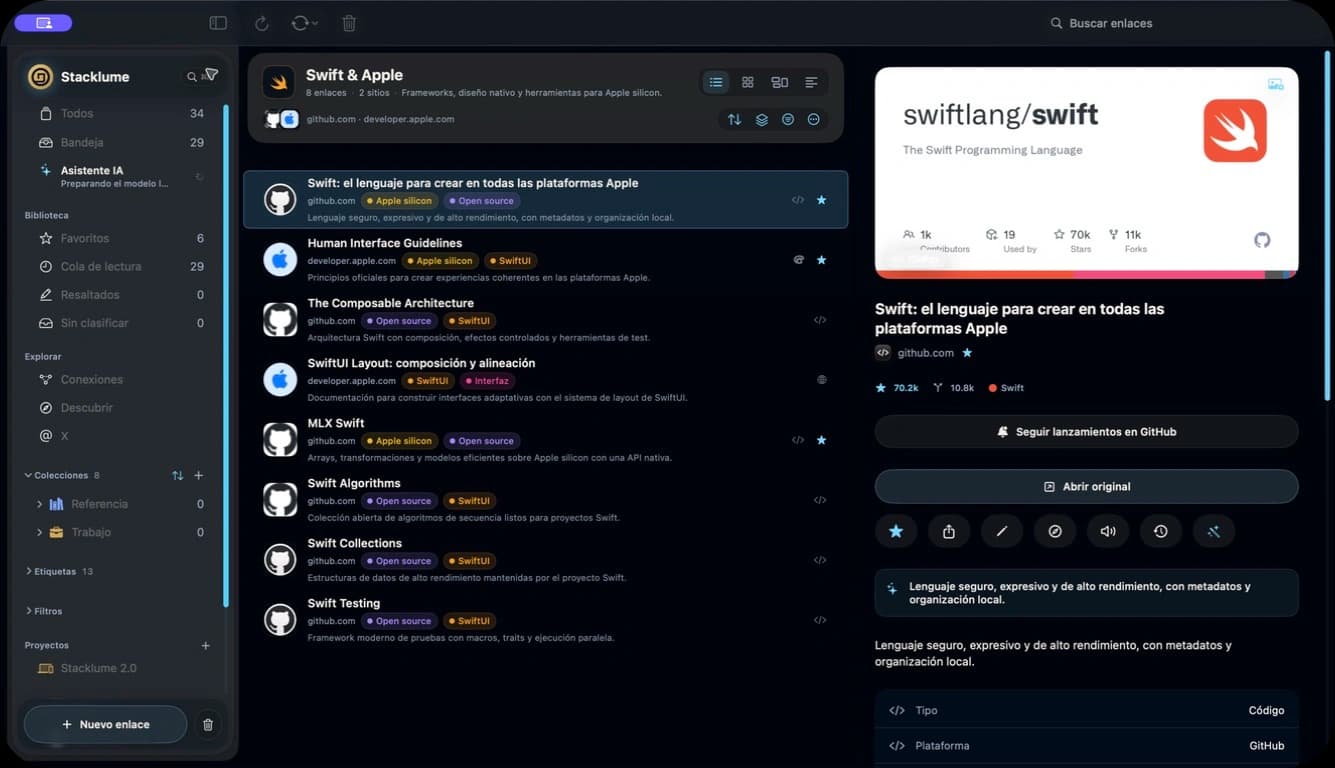Click the Abrir original button
Viewport: 1335px width, 768px height.
1086,486
